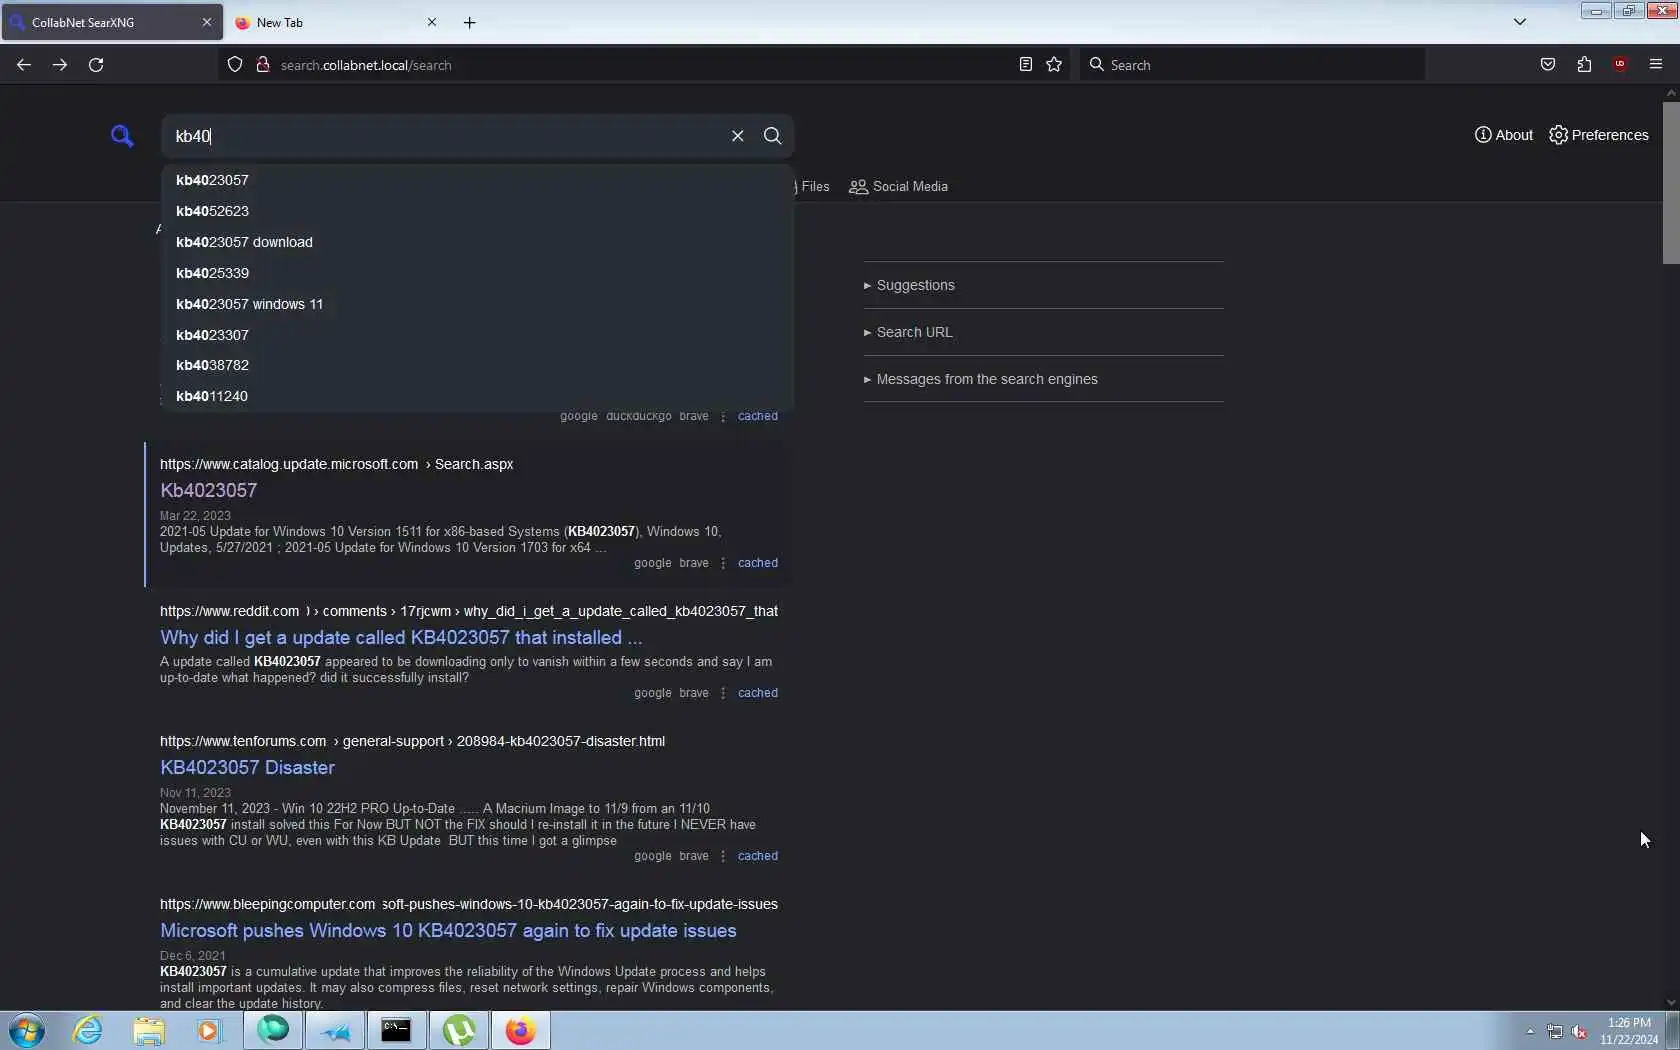Switch to Firefox in the taskbar

(x=520, y=1031)
